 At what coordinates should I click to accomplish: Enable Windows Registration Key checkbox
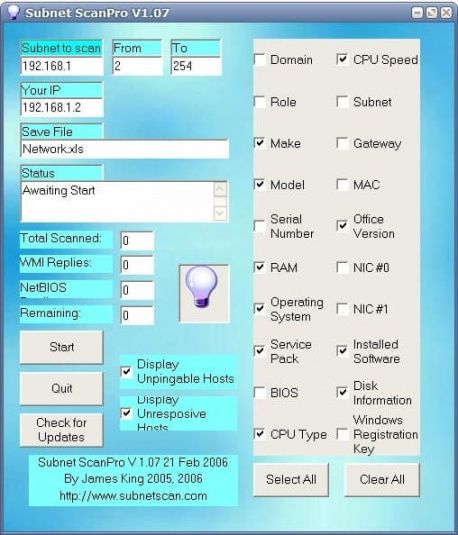342,434
